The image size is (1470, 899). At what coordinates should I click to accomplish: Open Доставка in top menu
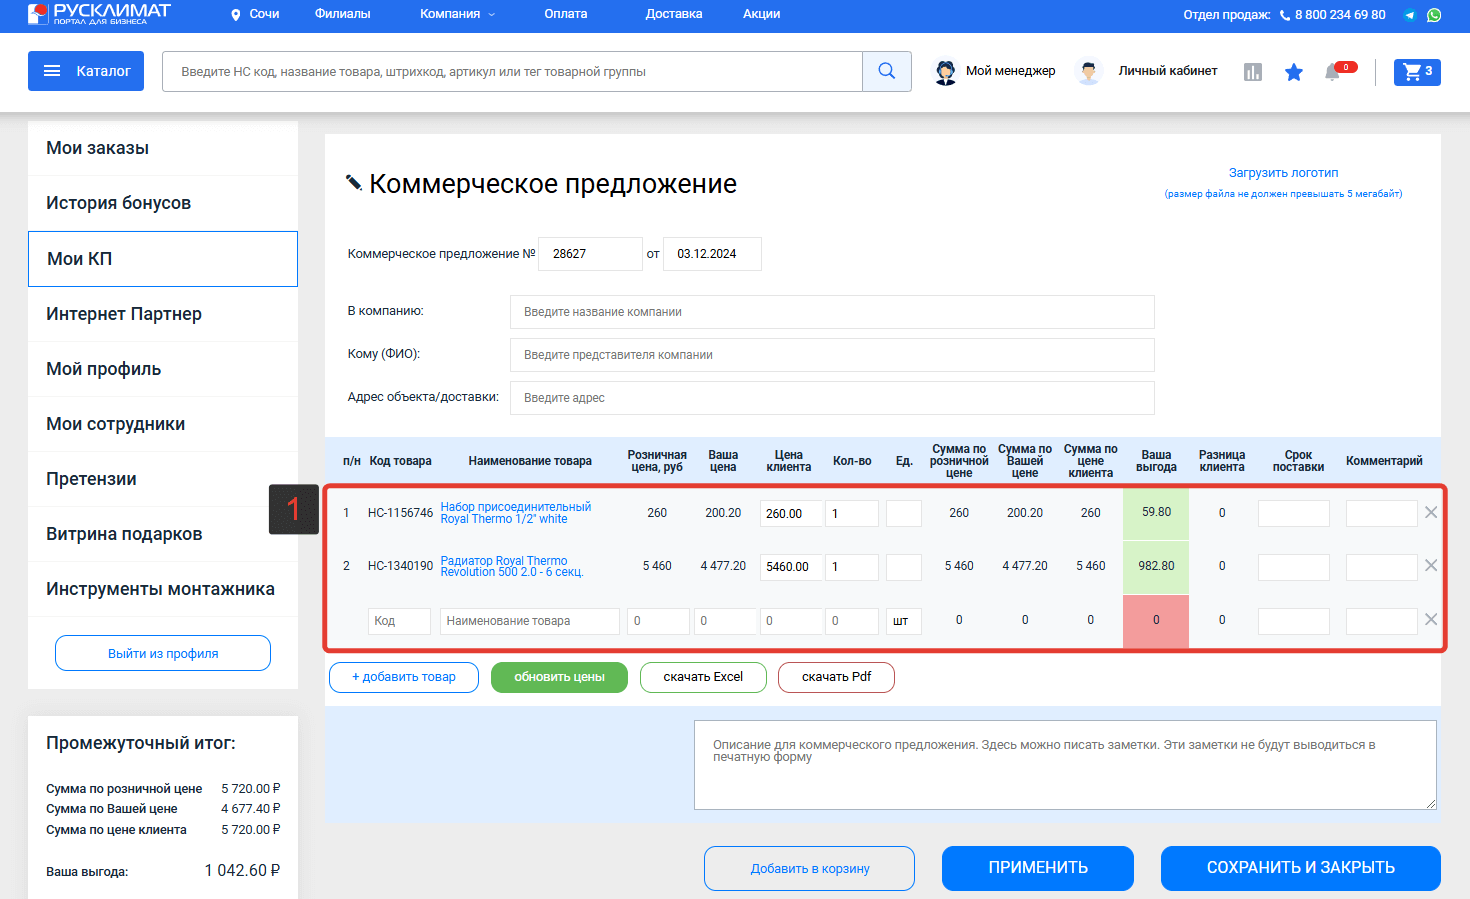pos(674,14)
